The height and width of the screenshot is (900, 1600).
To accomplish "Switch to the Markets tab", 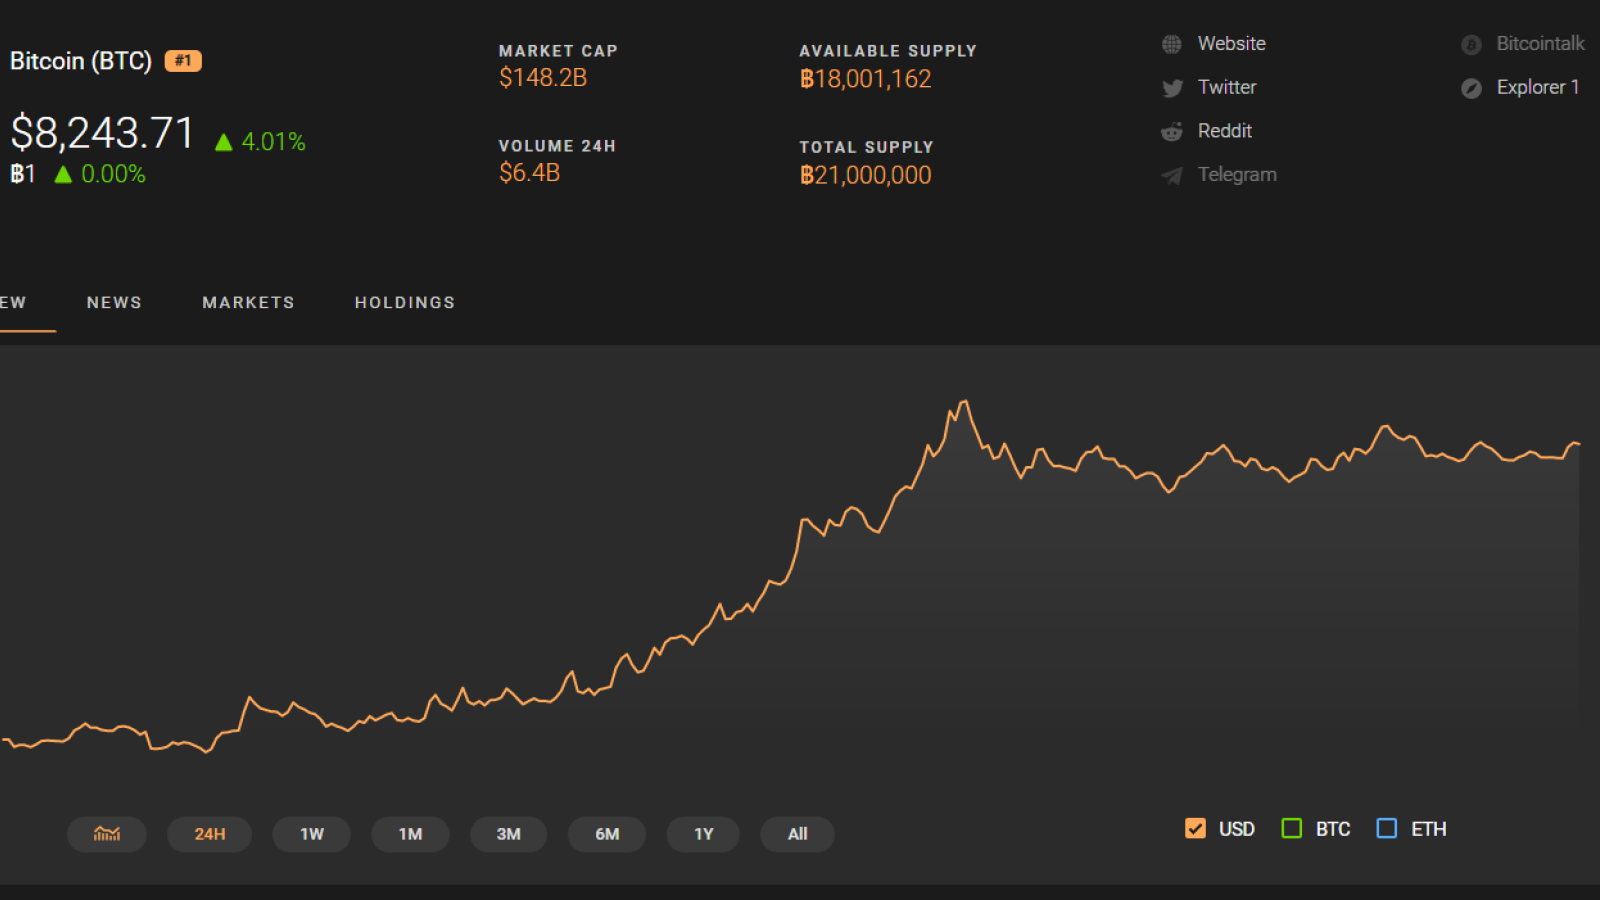I will [248, 302].
